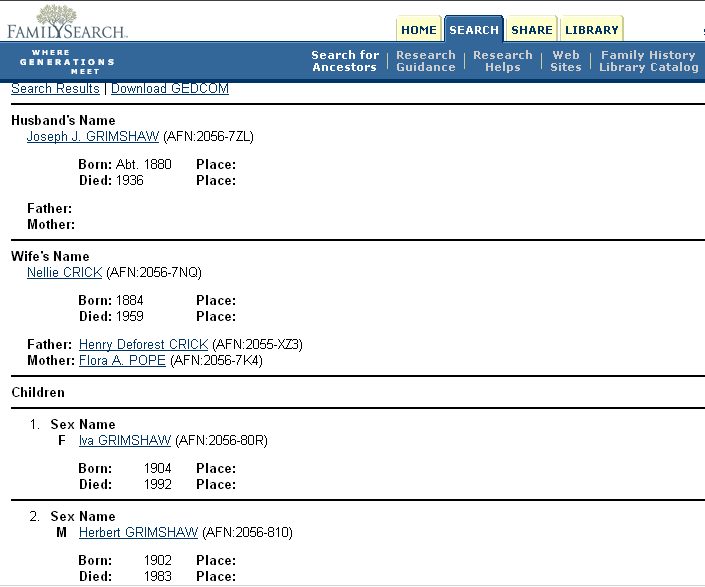
Task: Select the AFN:2056-7K4 text
Action: point(216,360)
